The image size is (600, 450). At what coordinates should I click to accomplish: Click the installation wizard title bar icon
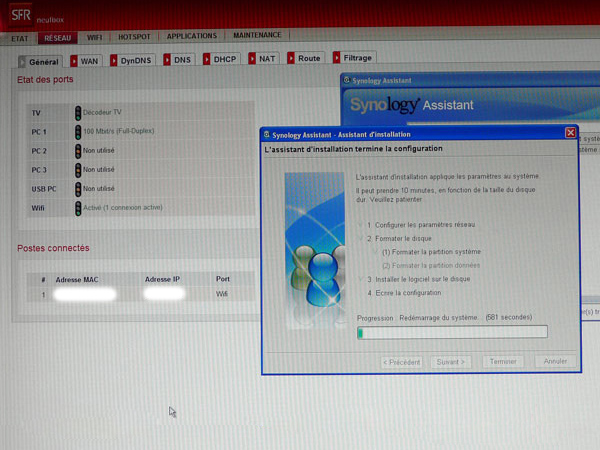click(x=266, y=135)
